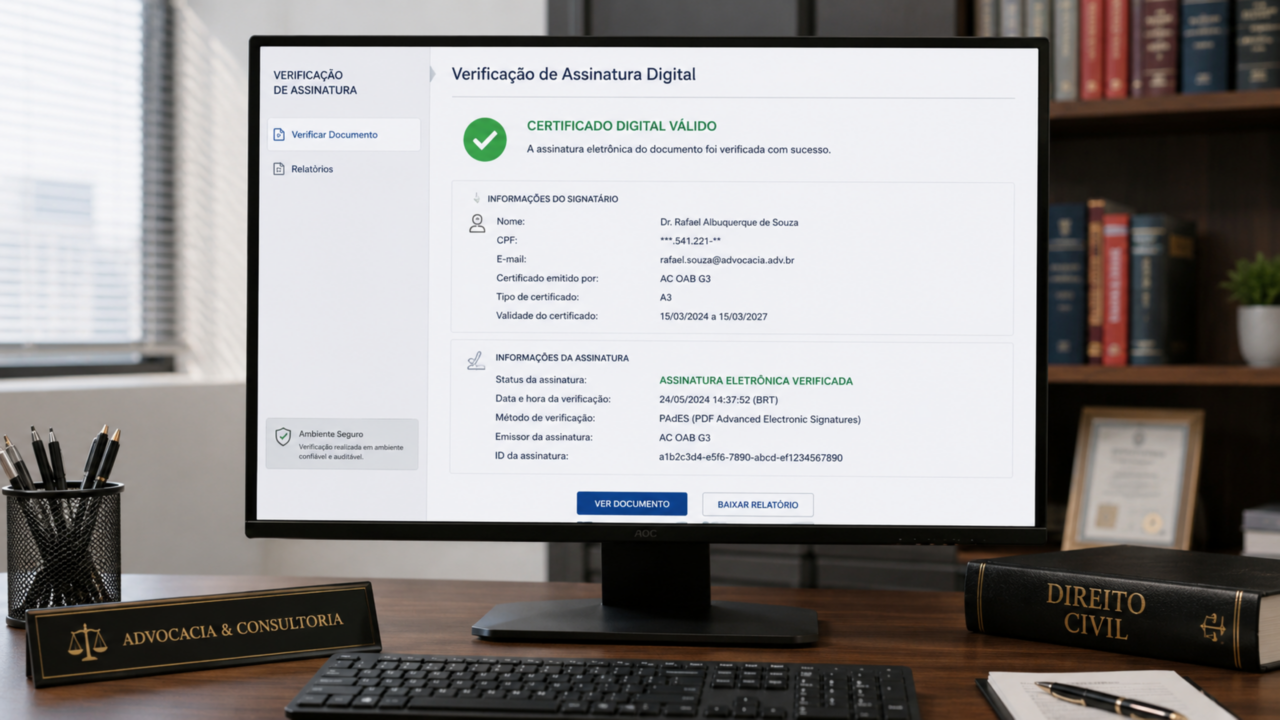Click the VERIFICAÇÃO DE ASSINATURA sidebar title
The height and width of the screenshot is (720, 1280).
315,82
